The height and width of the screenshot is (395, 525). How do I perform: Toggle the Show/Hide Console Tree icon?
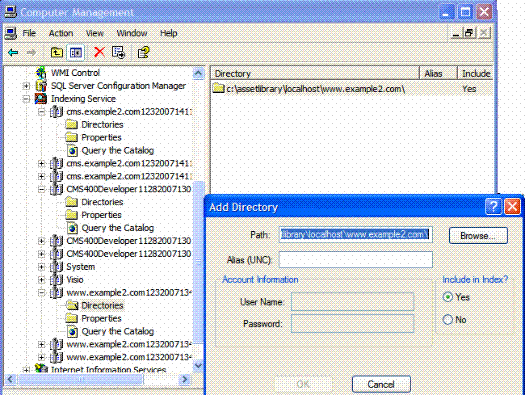[76, 53]
